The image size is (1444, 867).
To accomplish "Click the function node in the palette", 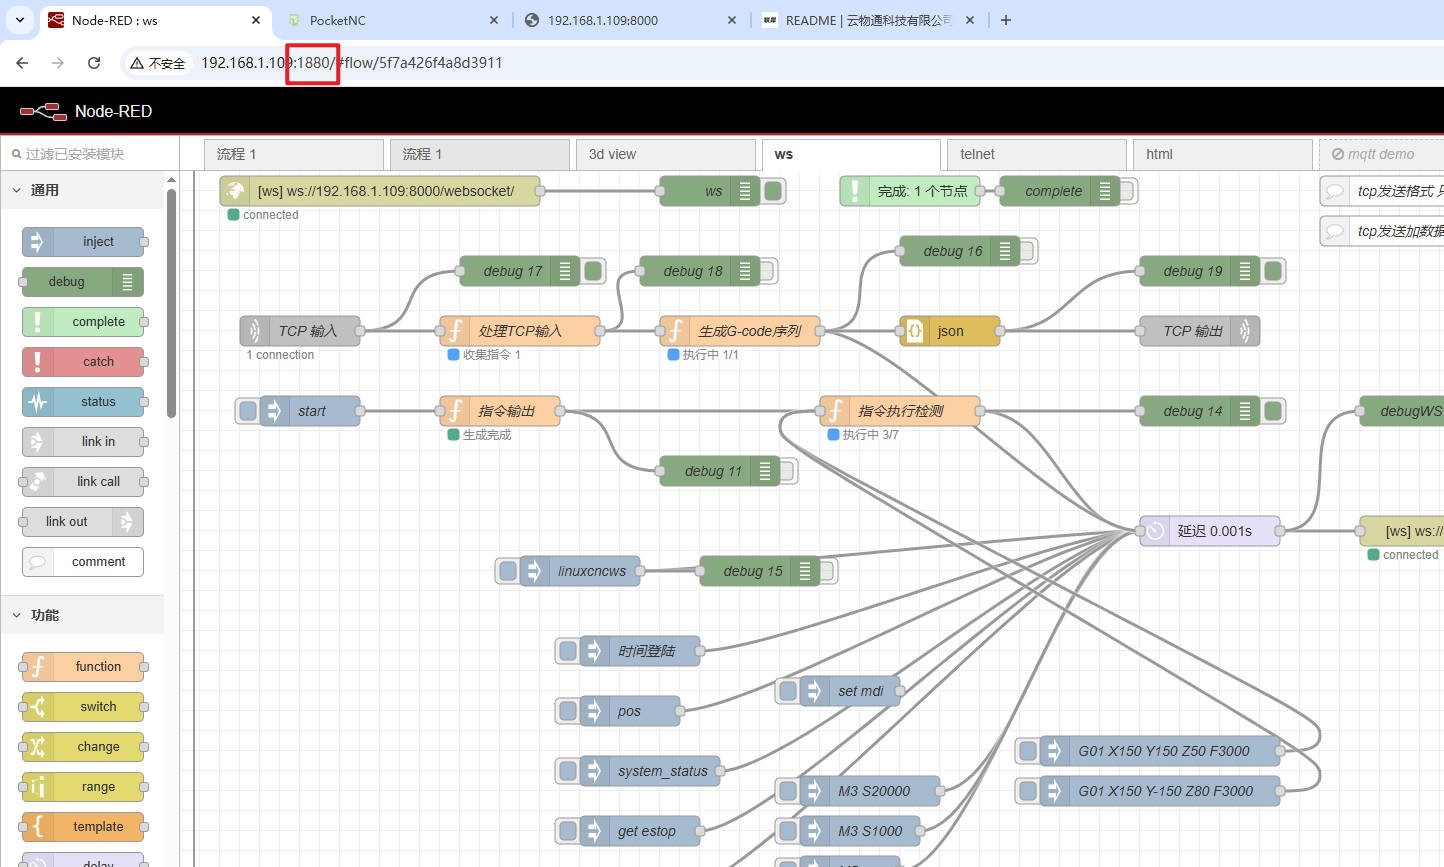I will point(83,667).
